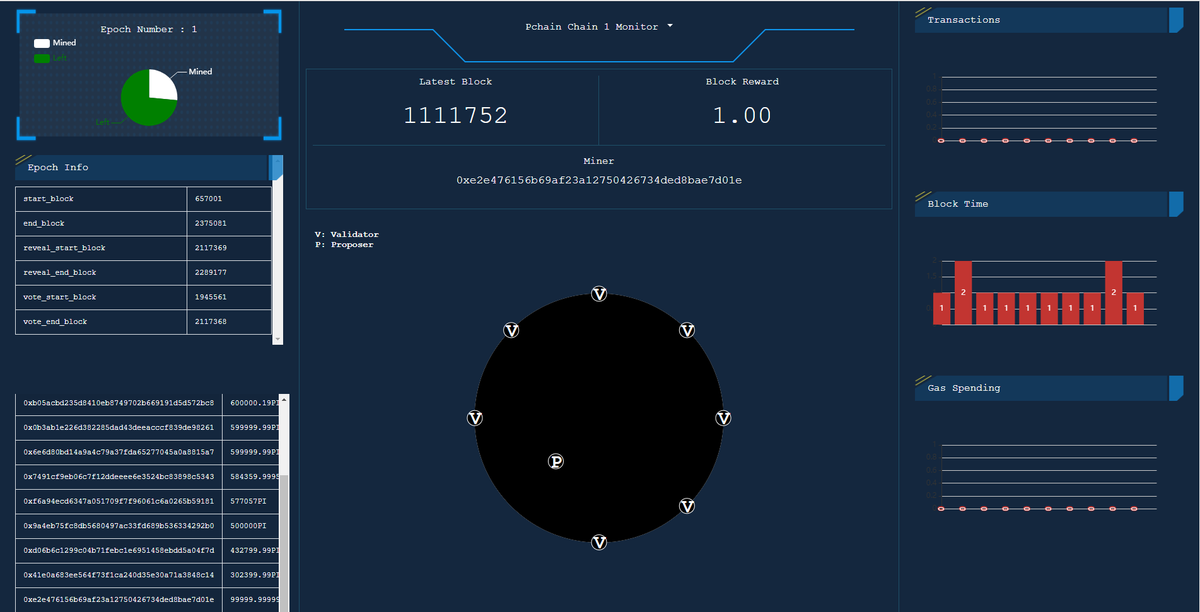Viewport: 1200px width, 612px height.
Task: Click the end_block label cell
Action: click(101, 224)
